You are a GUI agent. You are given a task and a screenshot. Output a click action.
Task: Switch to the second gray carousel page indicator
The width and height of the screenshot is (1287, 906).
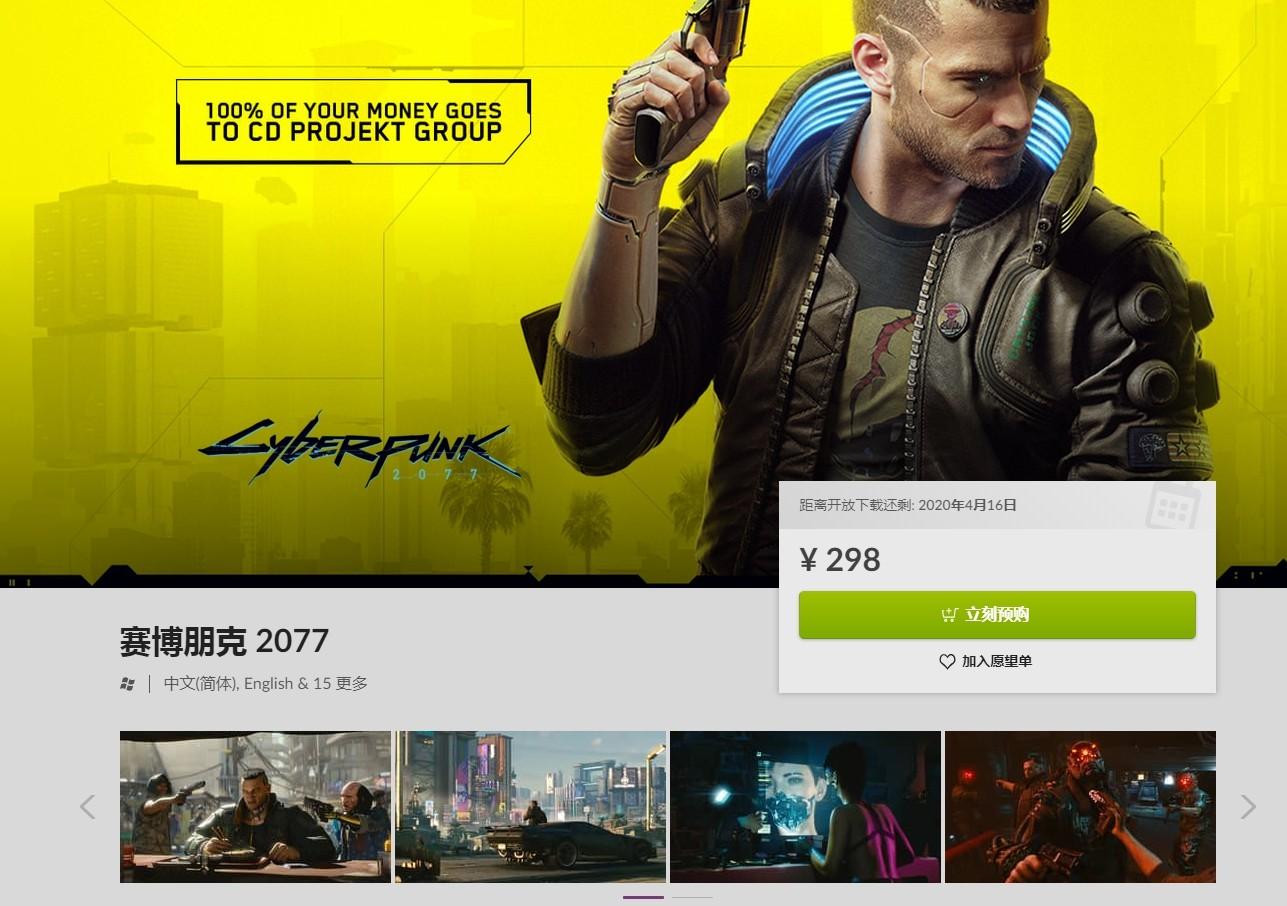point(692,897)
